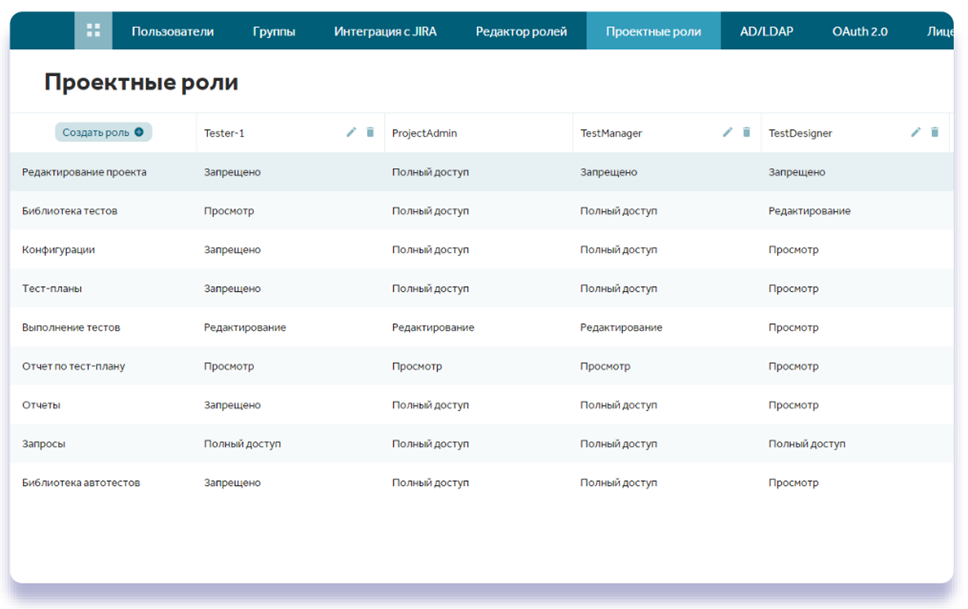Image resolution: width=968 pixels, height=609 pixels.
Task: Click the Библиотека автотестов row label
Action: (81, 482)
